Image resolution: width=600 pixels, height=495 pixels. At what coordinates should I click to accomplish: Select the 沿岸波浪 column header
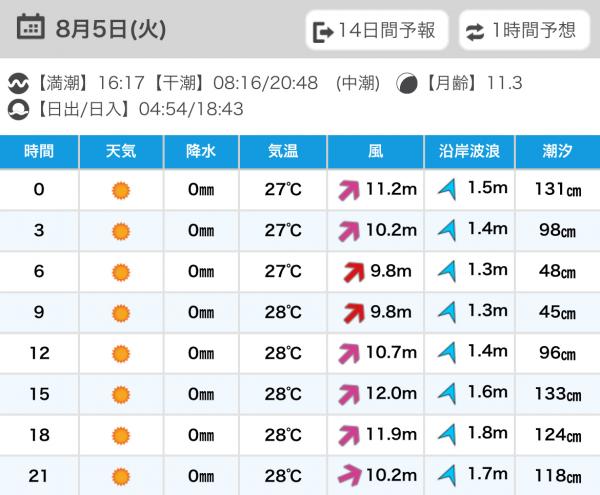[x=469, y=151]
